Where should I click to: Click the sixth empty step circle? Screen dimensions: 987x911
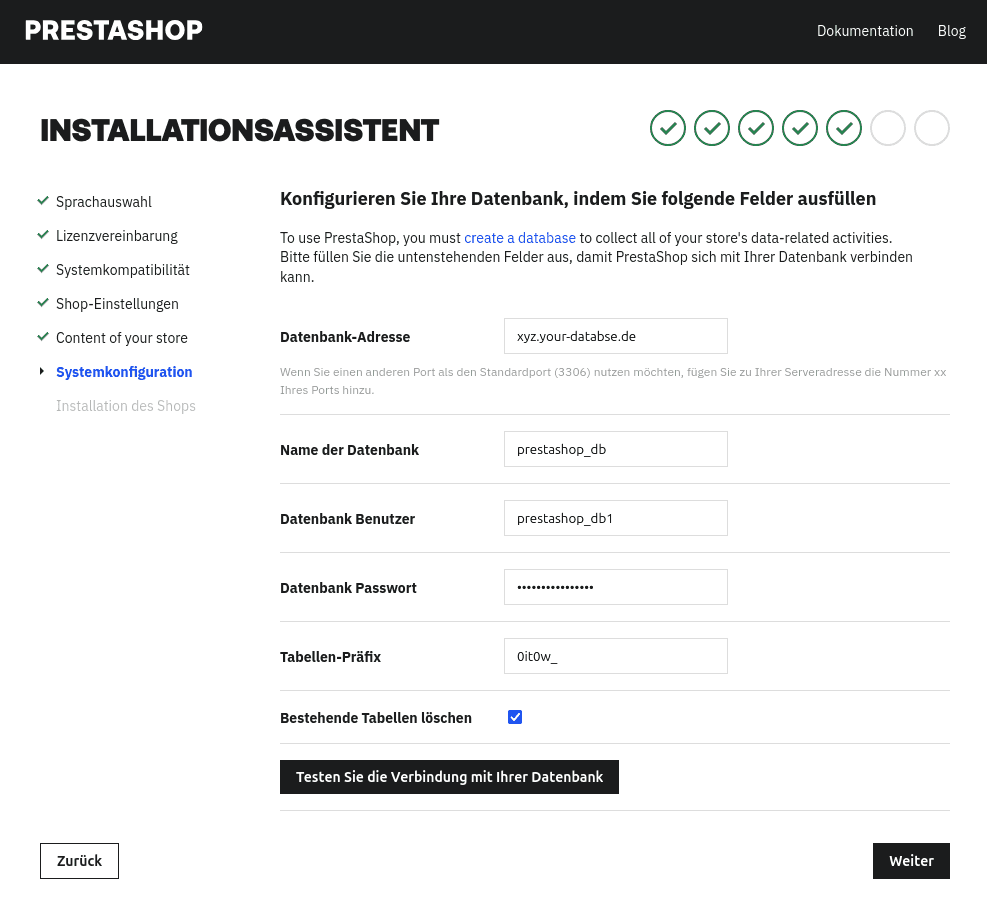[x=888, y=128]
